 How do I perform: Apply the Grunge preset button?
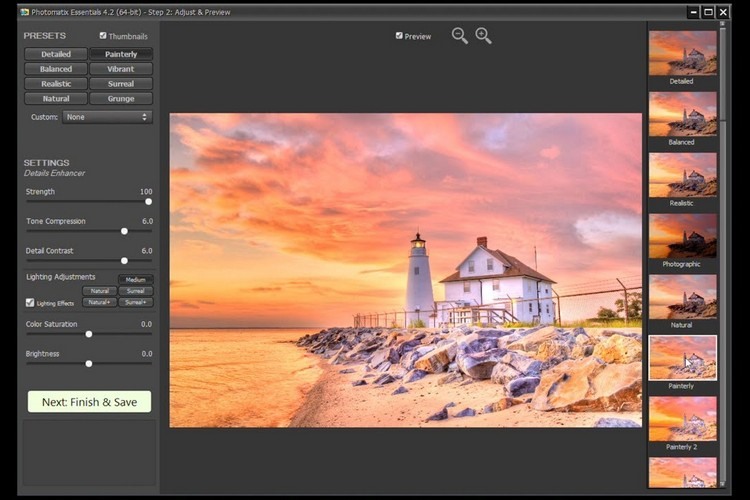[x=121, y=99]
